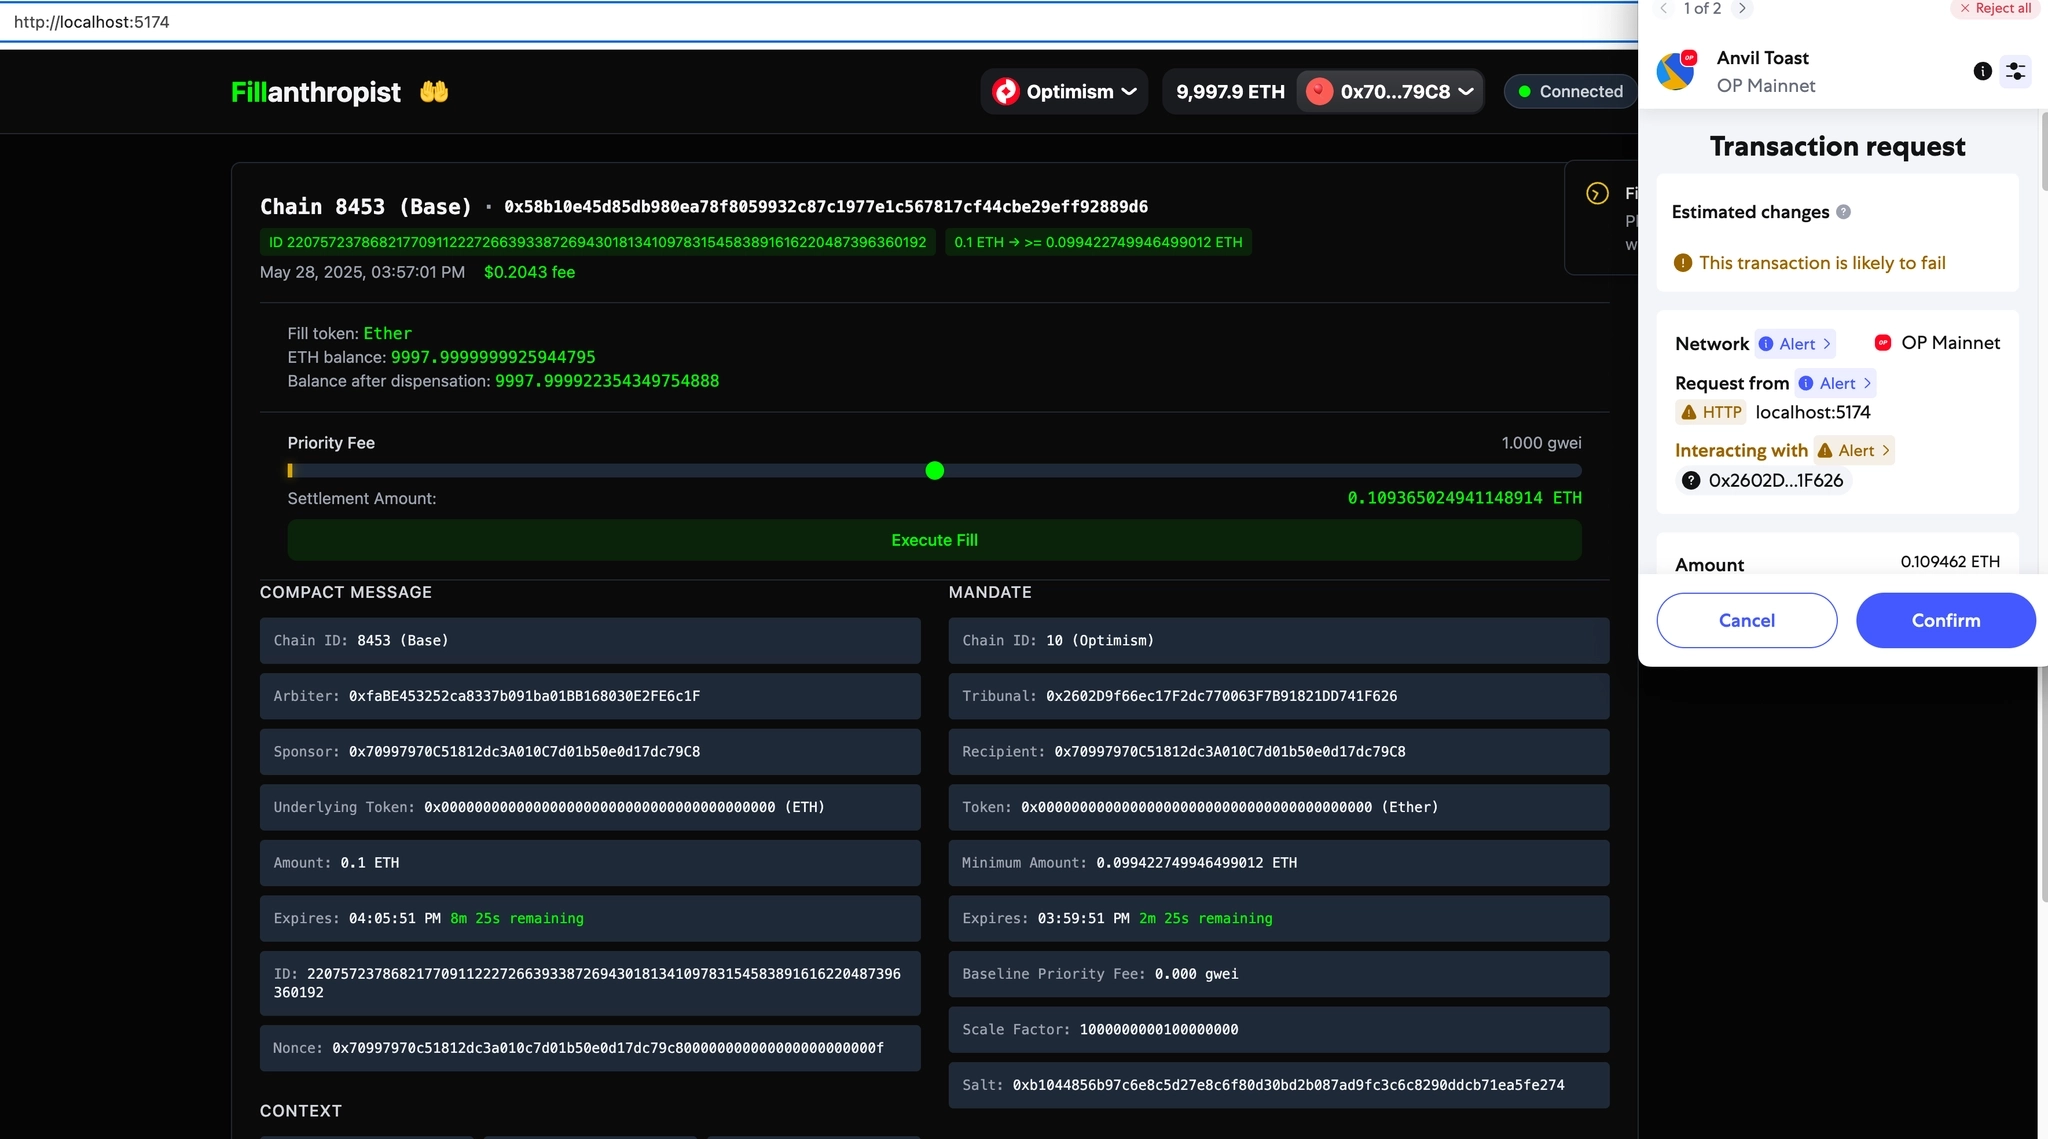The height and width of the screenshot is (1139, 2048).
Task: Click the Estimated changes help icon
Action: [x=1844, y=212]
